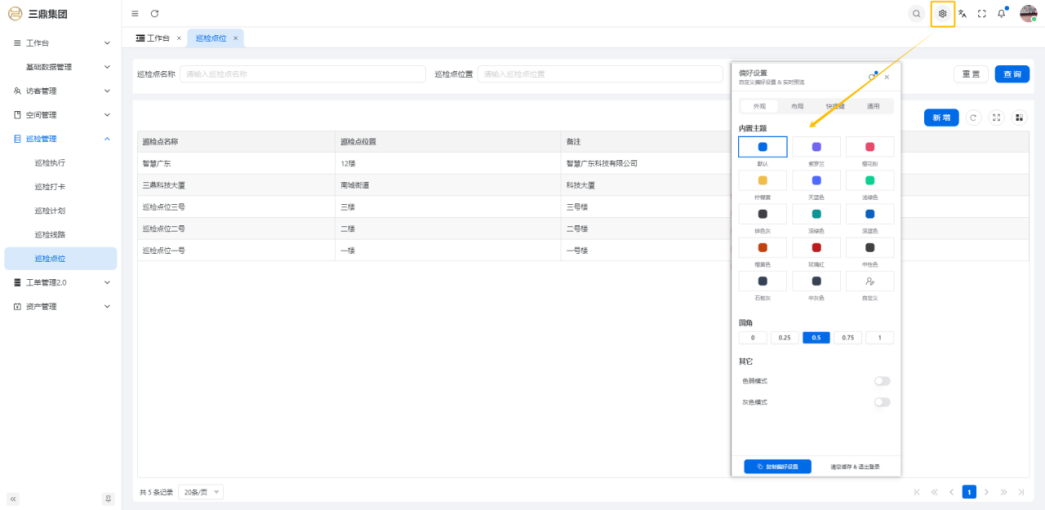Screen dimensions: 1045x510
Task: Open the preferences gear icon in header
Action: tap(942, 14)
